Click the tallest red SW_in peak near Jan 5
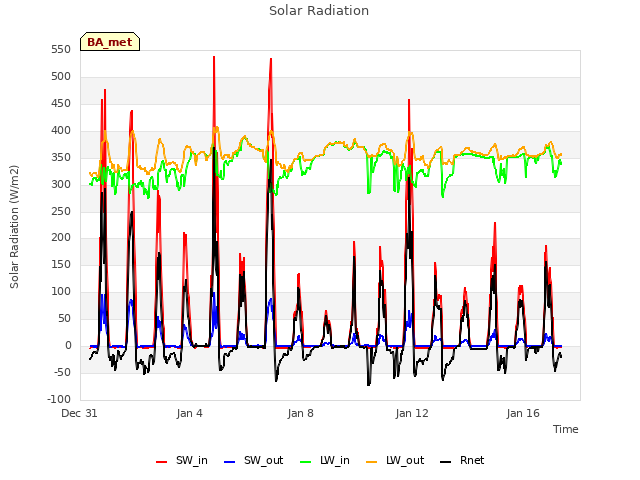The height and width of the screenshot is (480, 640). click(214, 58)
